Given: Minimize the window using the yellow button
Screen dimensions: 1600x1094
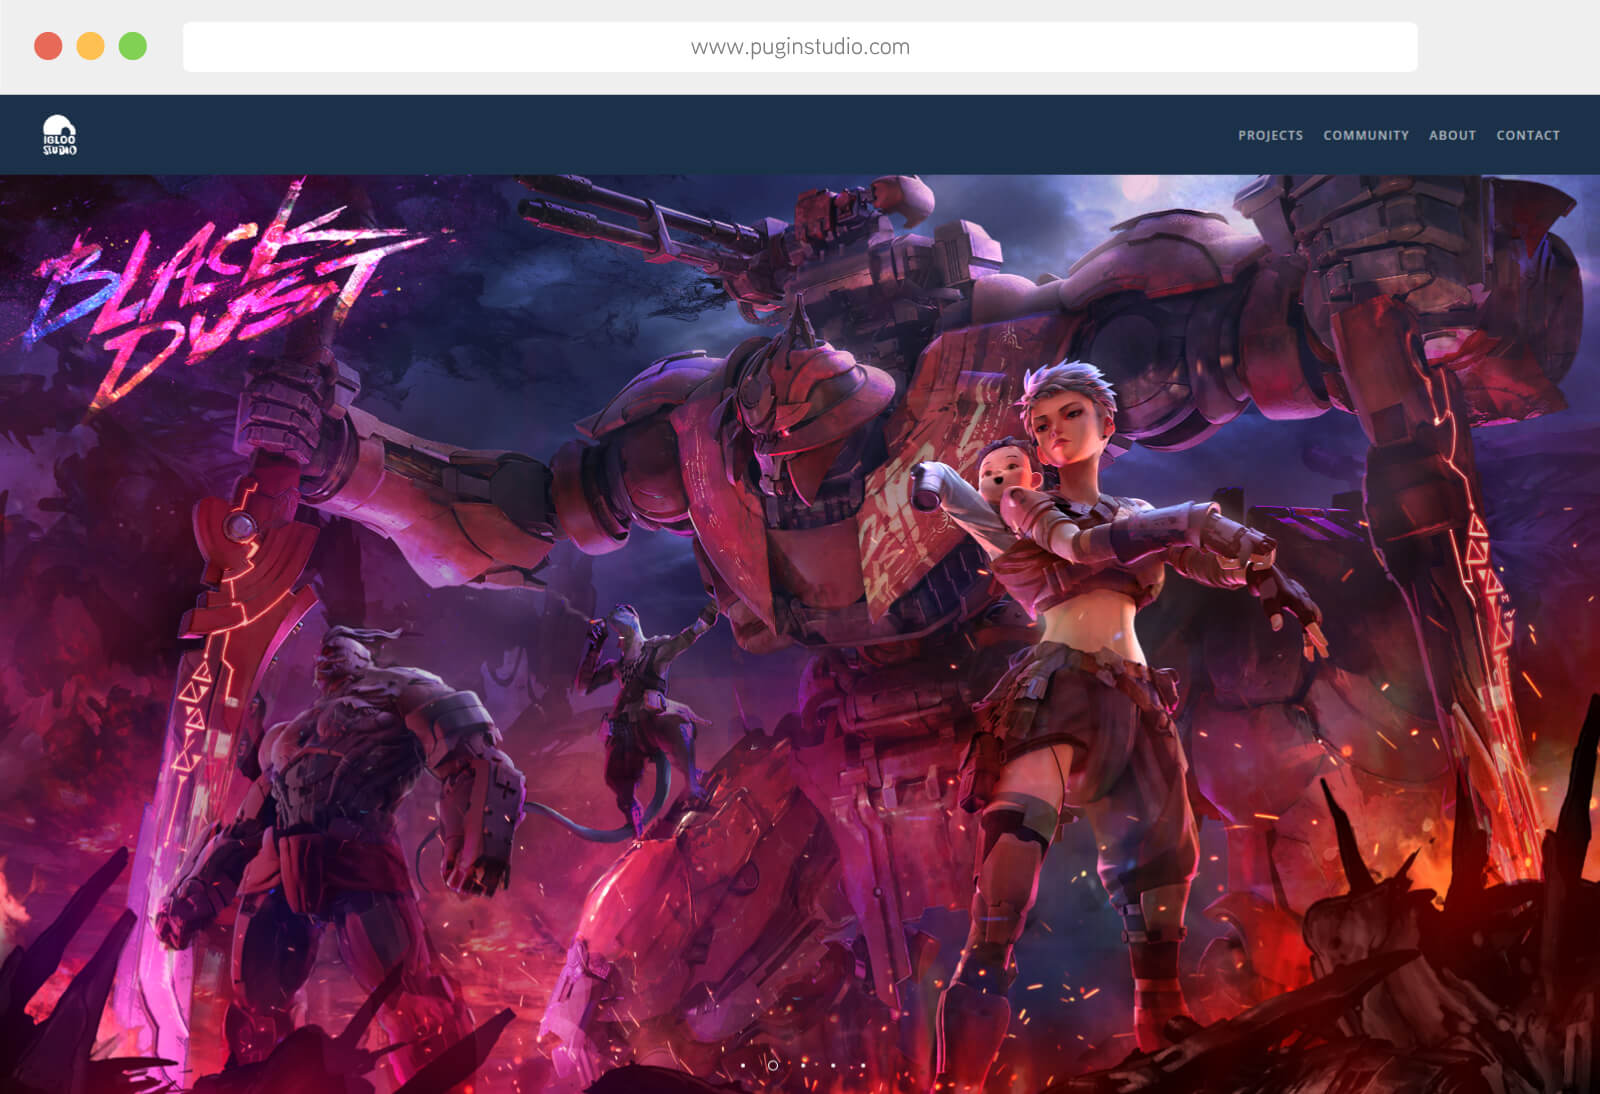Looking at the screenshot, I should (x=90, y=46).
